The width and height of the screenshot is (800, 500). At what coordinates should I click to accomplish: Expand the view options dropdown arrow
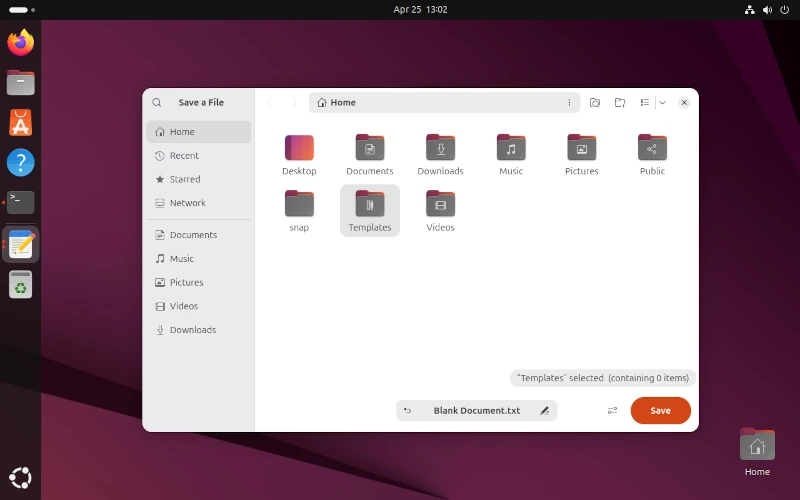662,103
